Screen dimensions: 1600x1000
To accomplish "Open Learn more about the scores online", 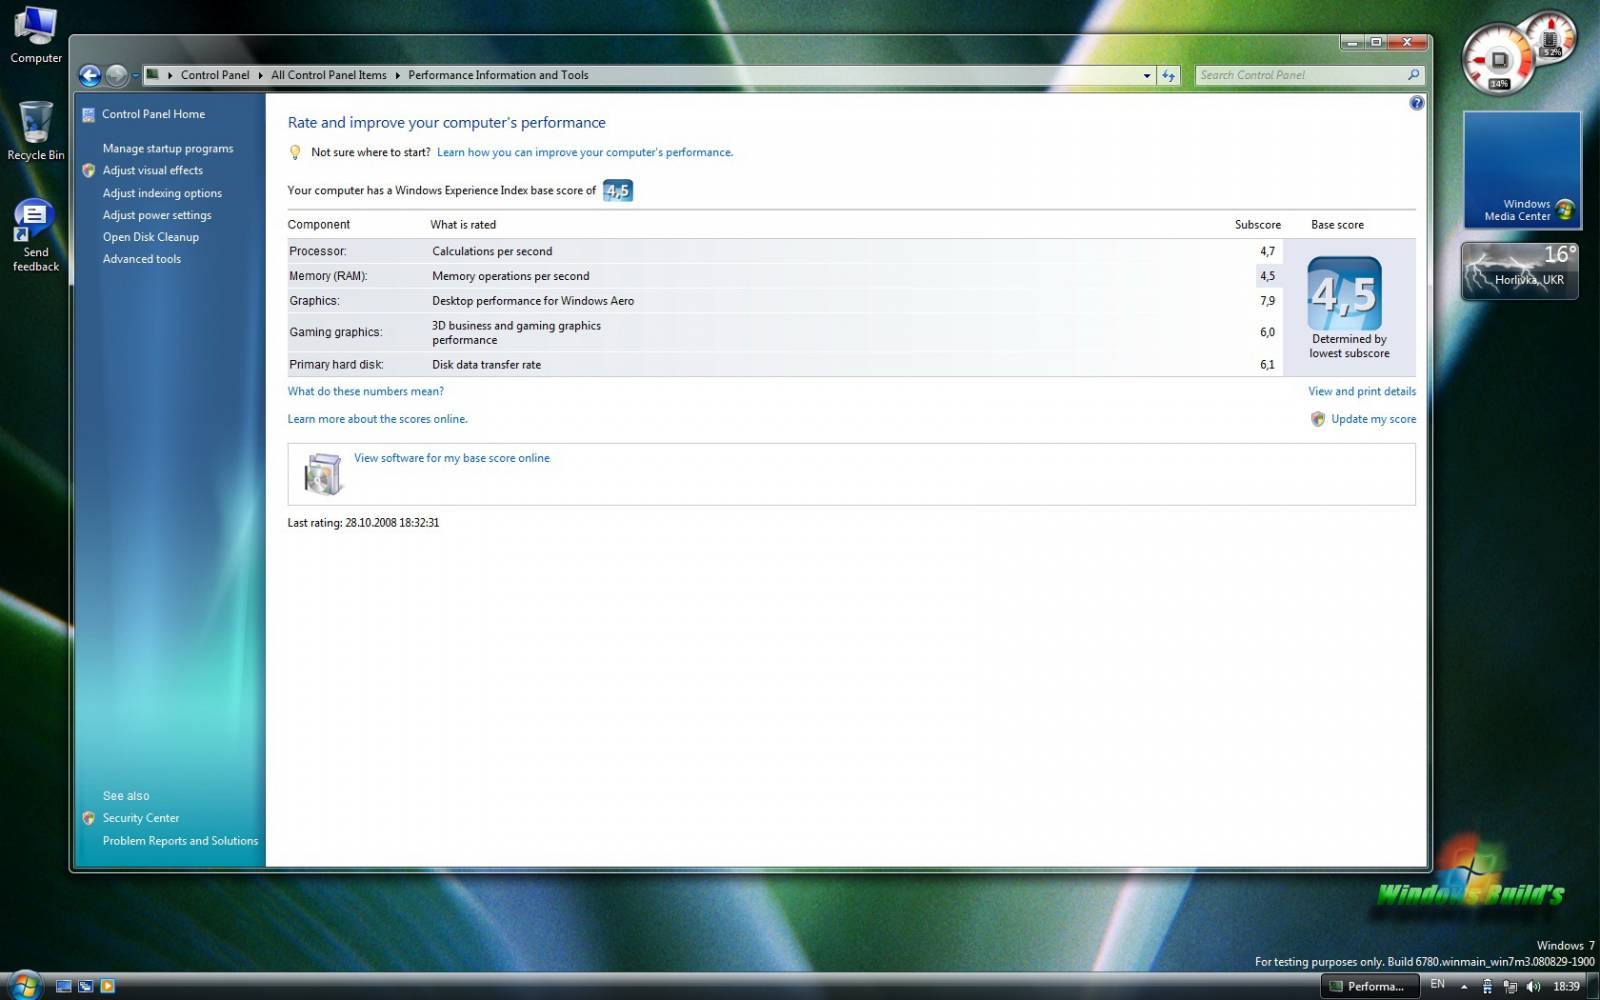I will [x=378, y=419].
